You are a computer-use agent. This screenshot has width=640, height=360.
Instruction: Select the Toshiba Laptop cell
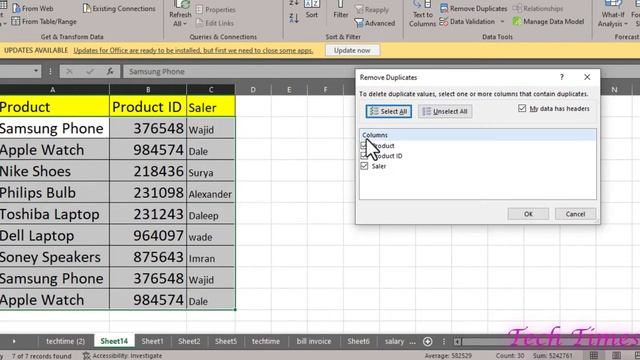click(x=54, y=214)
